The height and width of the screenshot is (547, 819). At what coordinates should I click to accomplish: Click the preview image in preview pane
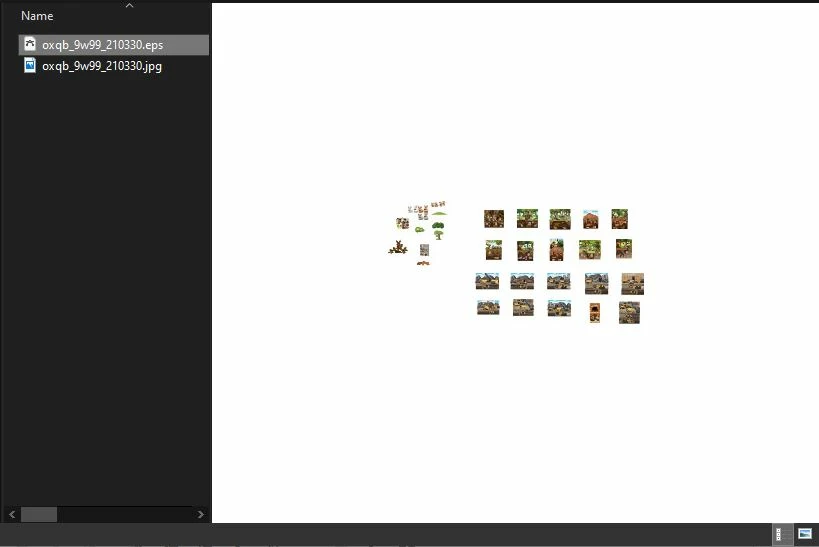coord(516,263)
